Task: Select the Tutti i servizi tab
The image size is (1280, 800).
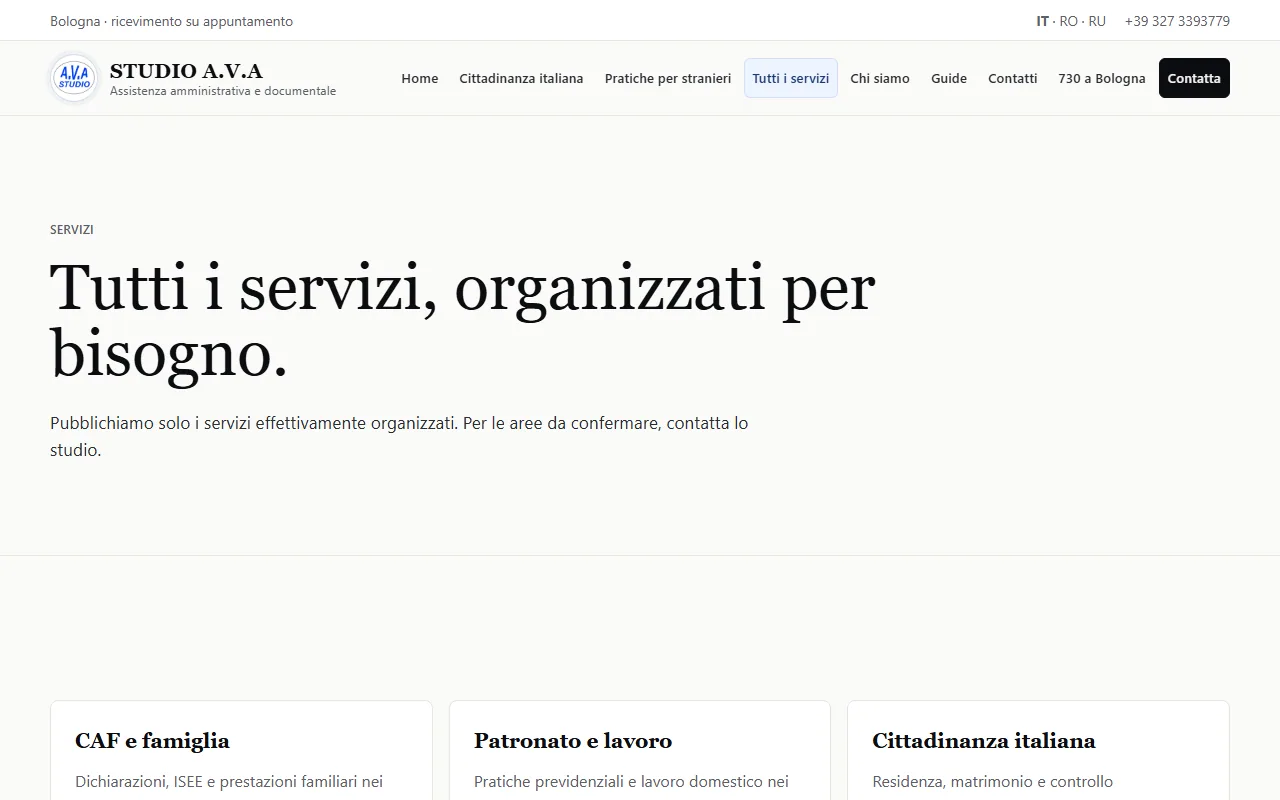Action: (791, 78)
